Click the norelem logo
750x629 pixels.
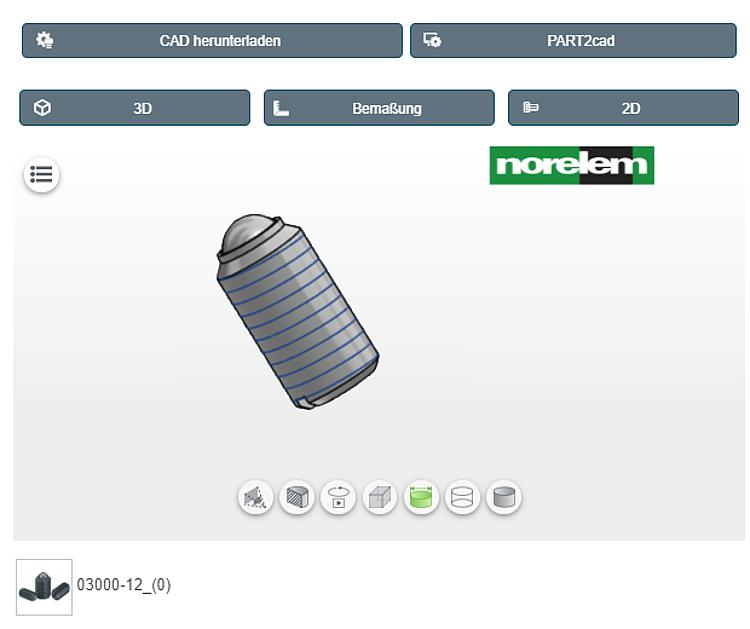pos(571,166)
